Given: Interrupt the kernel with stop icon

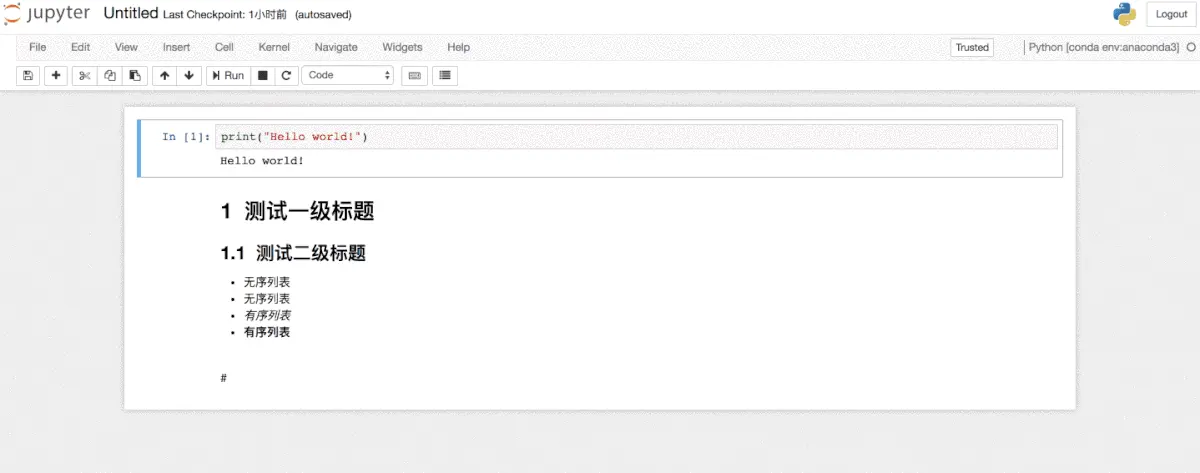Looking at the screenshot, I should tap(263, 75).
